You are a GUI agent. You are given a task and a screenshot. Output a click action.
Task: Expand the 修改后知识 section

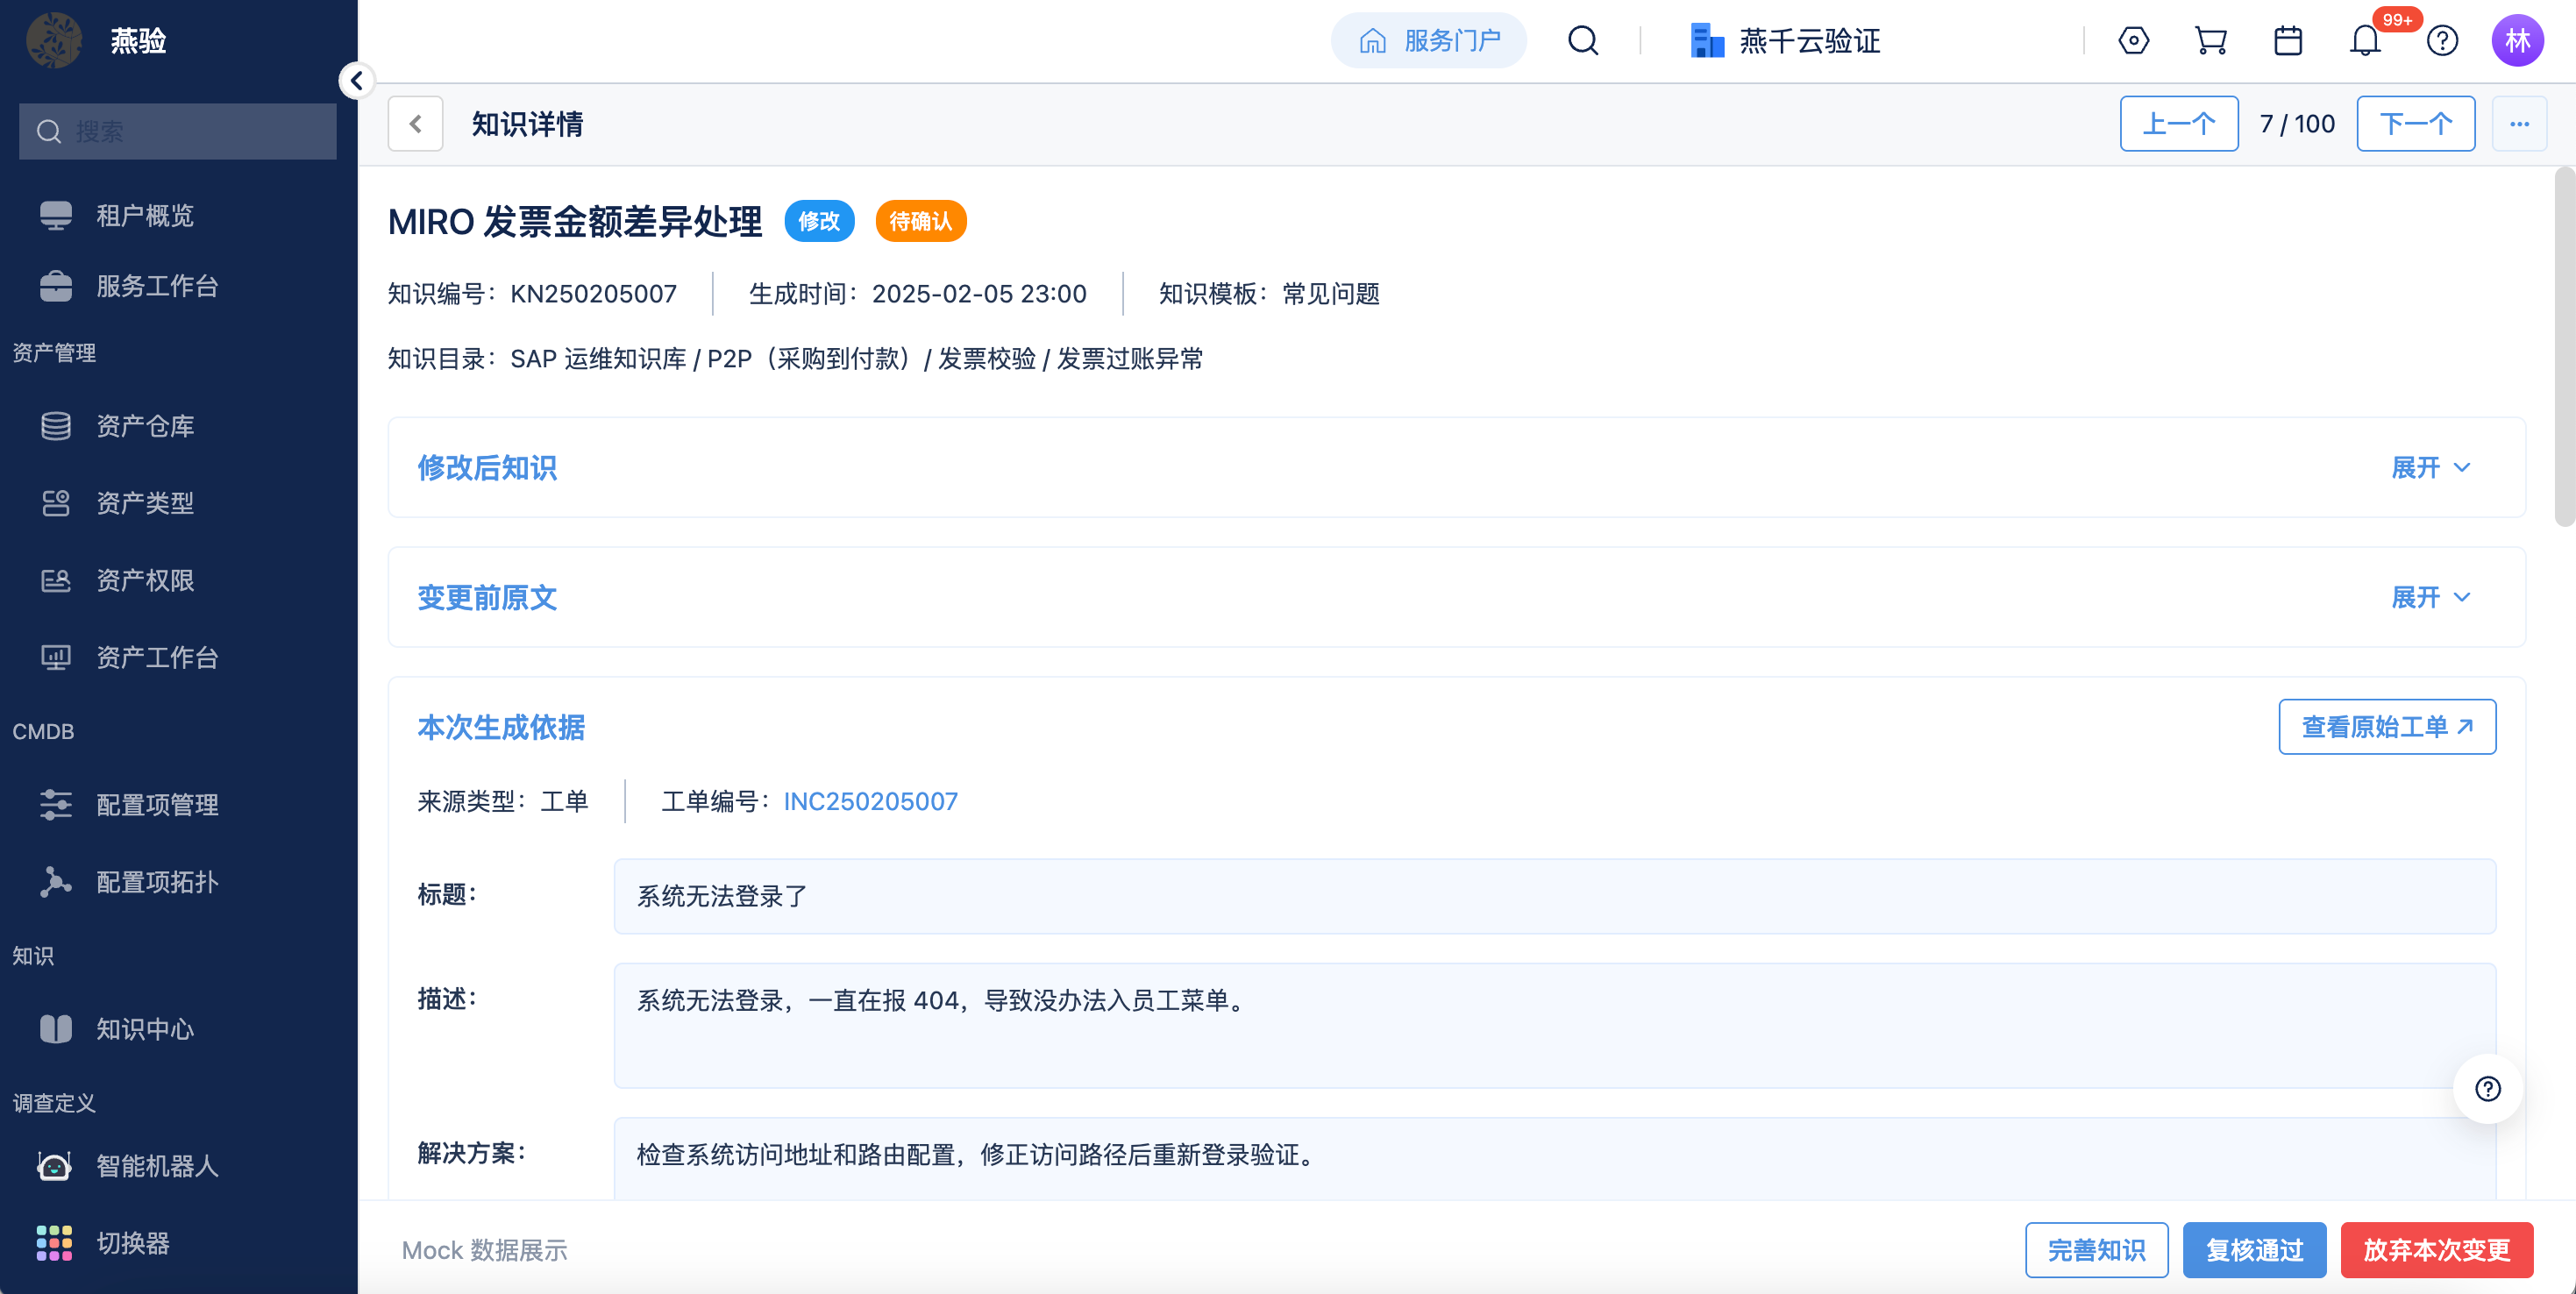point(2430,468)
